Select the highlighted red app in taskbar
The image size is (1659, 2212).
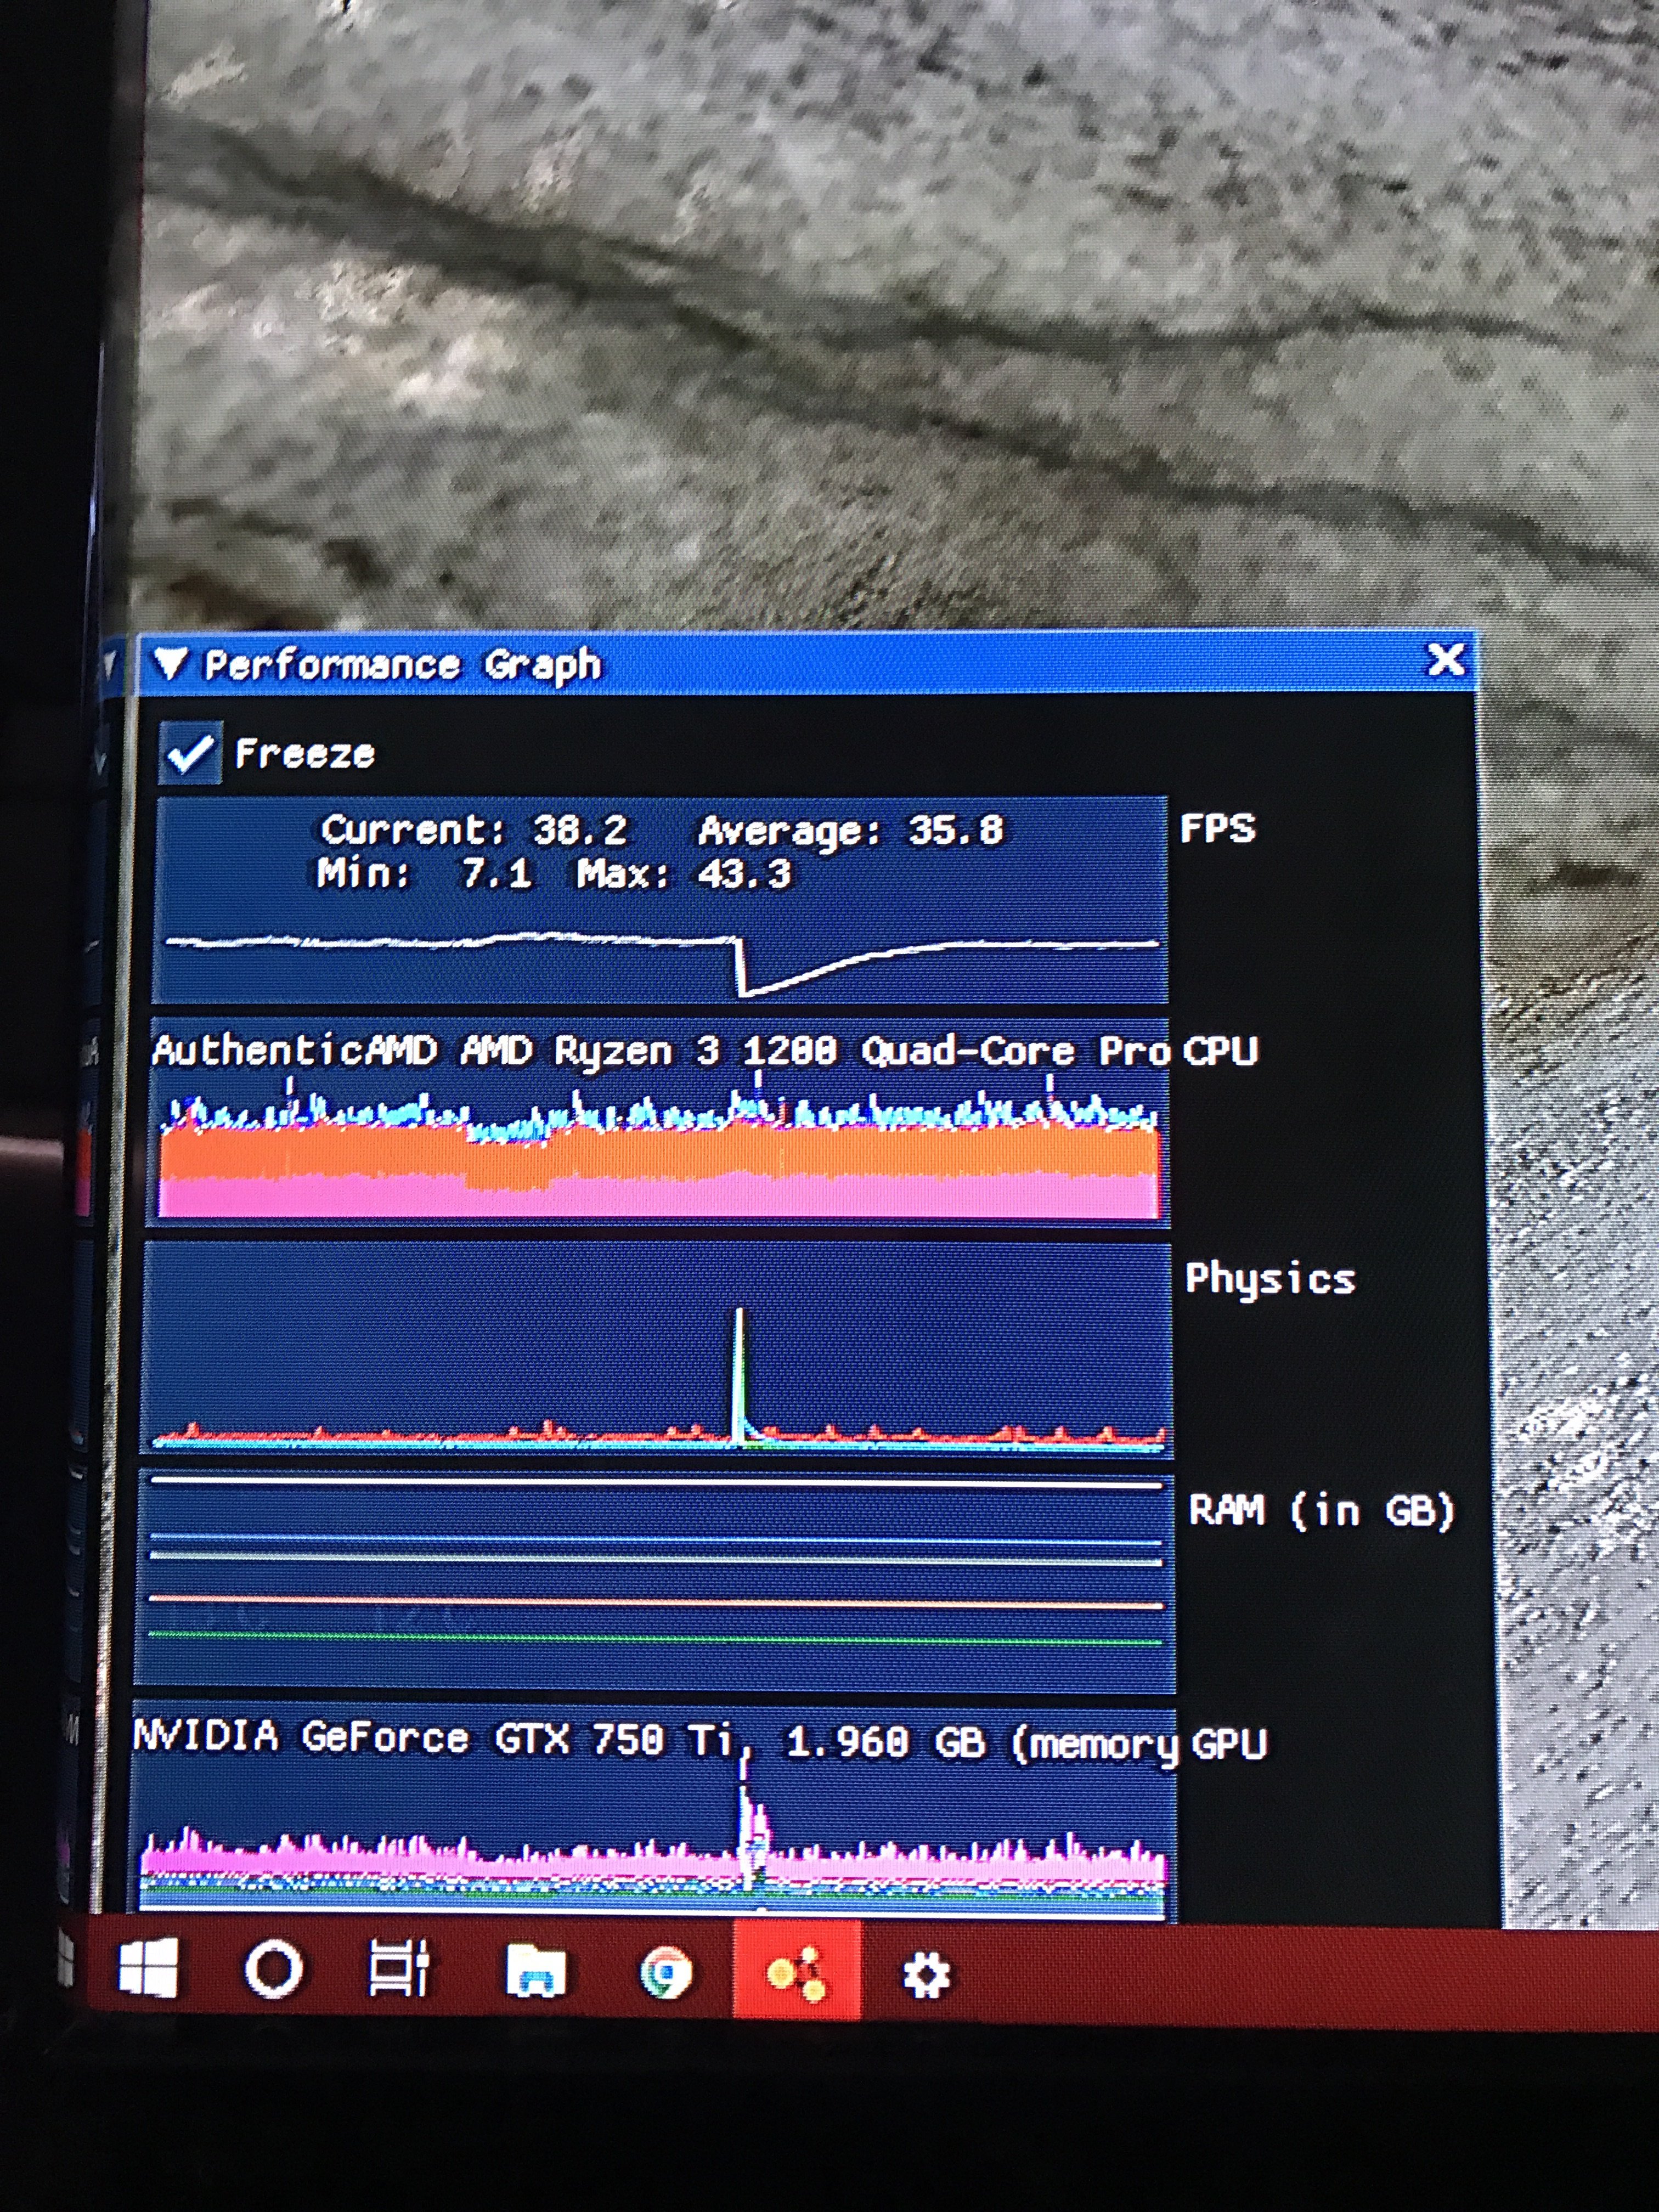tap(797, 1971)
